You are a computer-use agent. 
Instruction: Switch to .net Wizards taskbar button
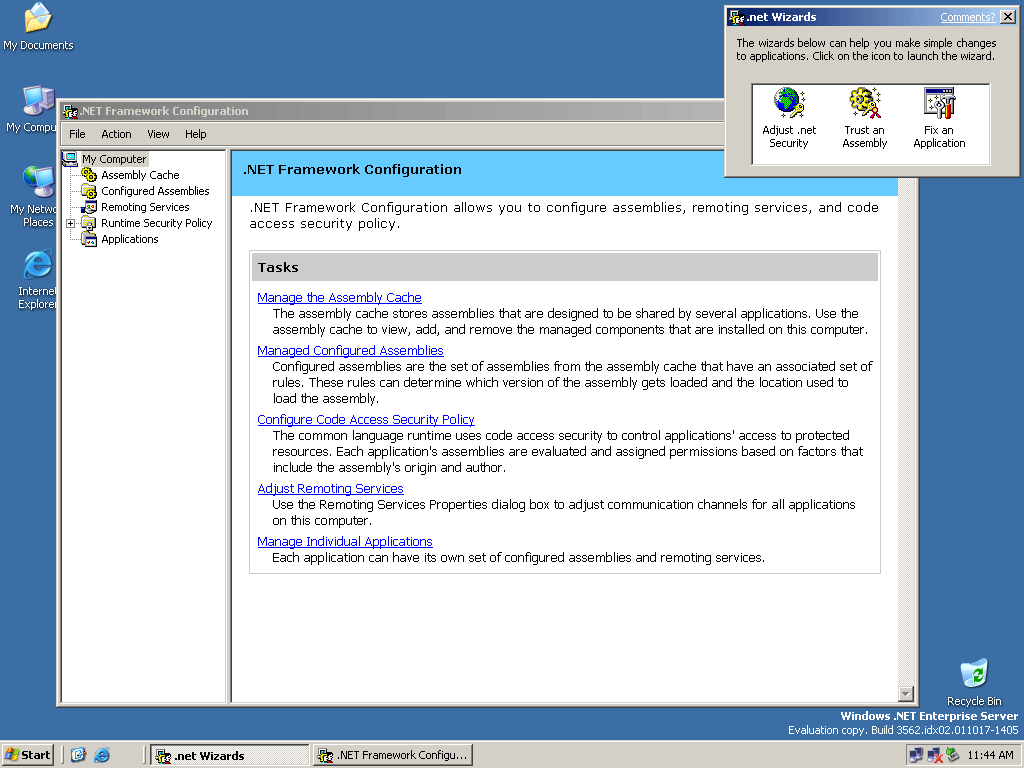click(x=230, y=756)
